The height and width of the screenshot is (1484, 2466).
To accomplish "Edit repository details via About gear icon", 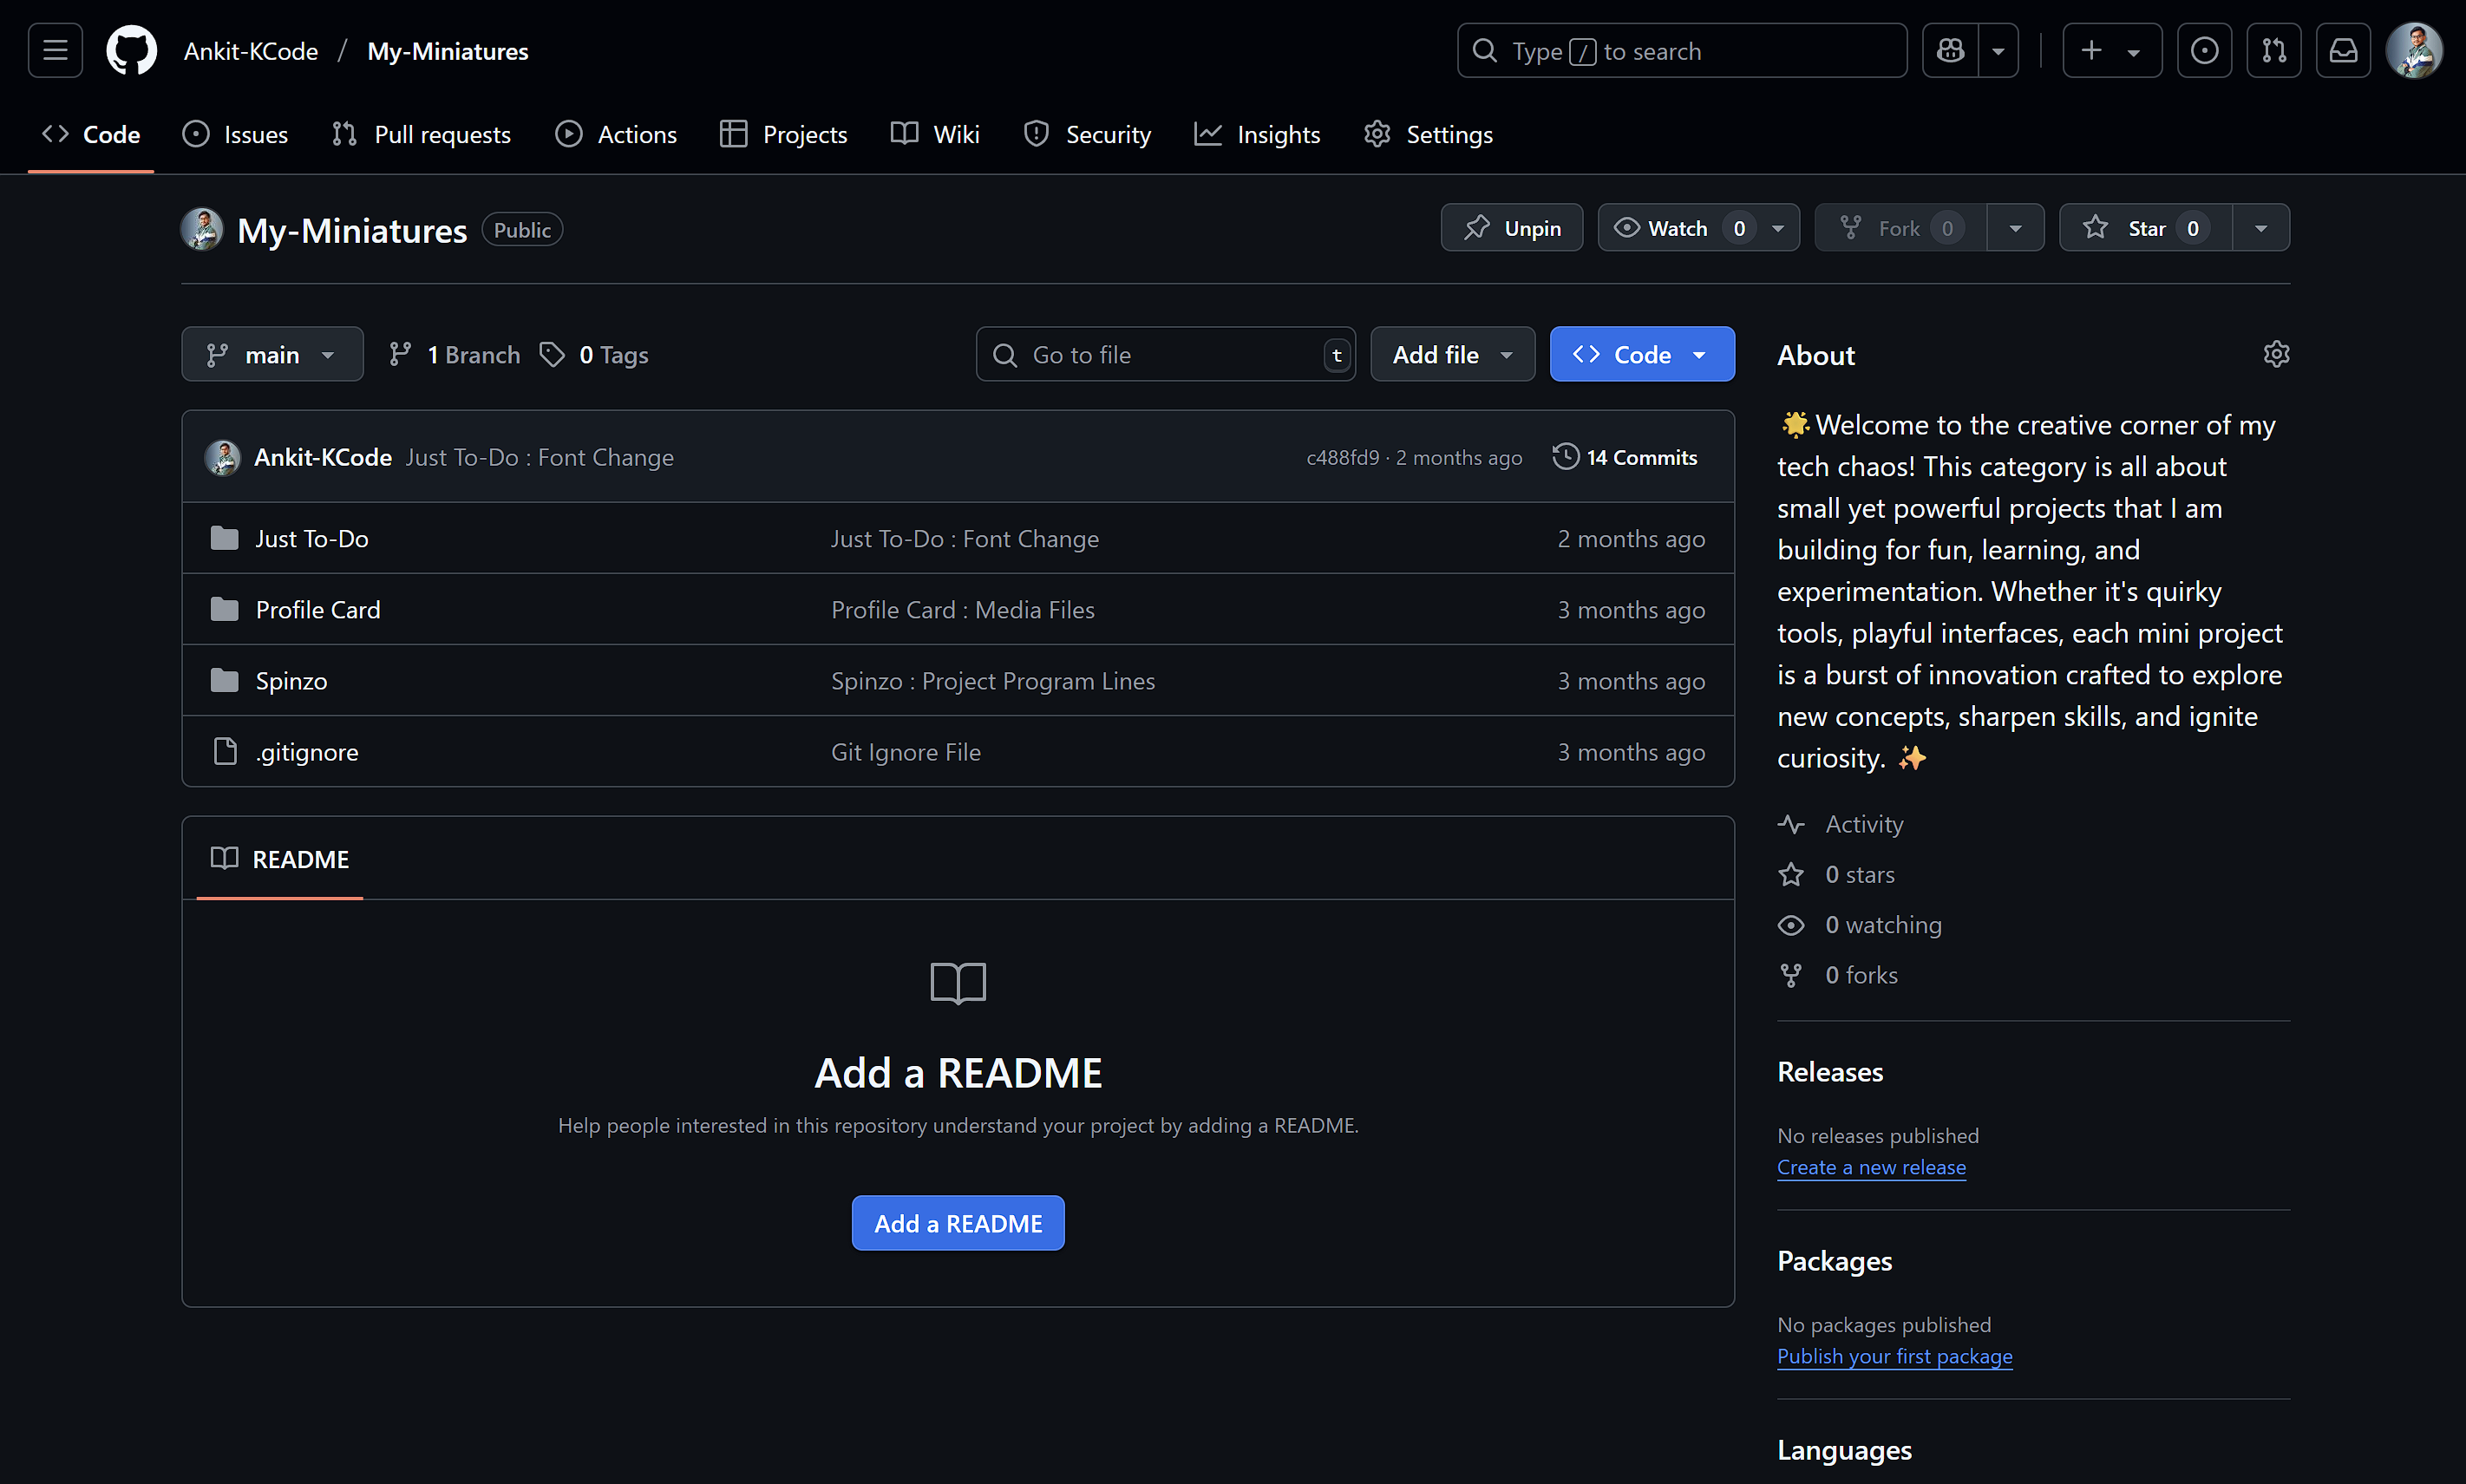I will point(2276,354).
